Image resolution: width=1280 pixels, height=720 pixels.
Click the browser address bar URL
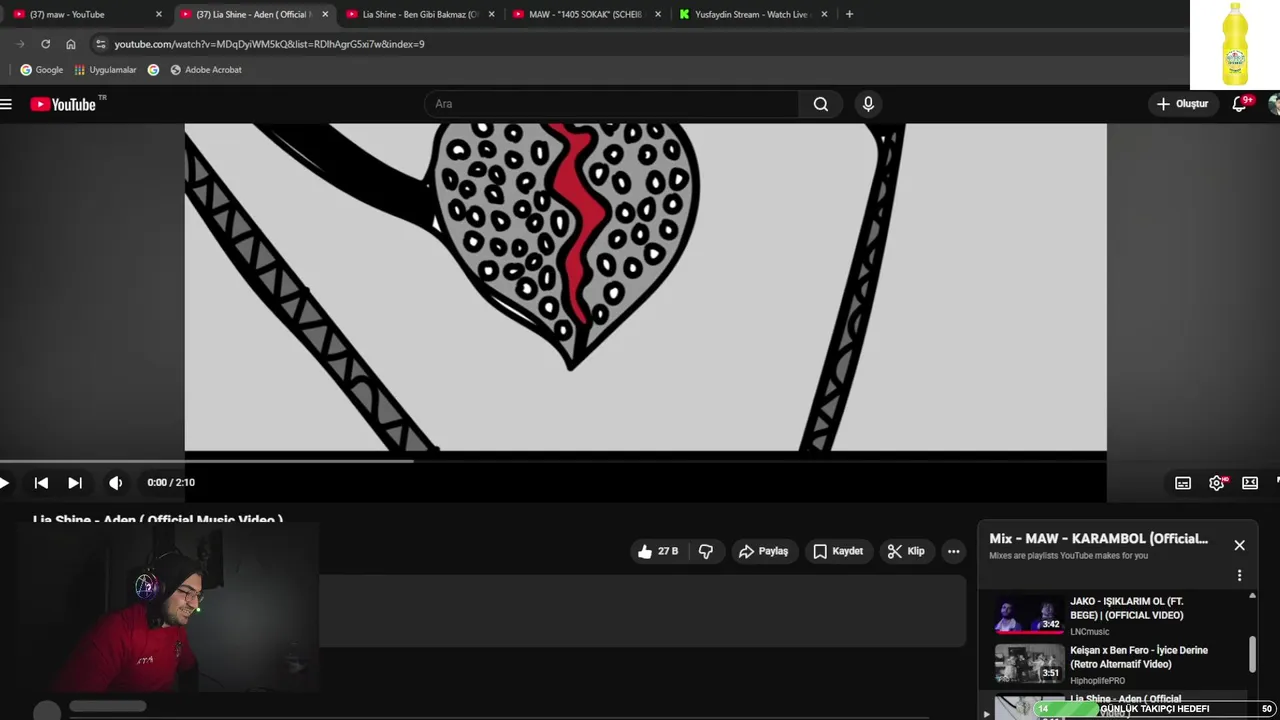[x=270, y=44]
